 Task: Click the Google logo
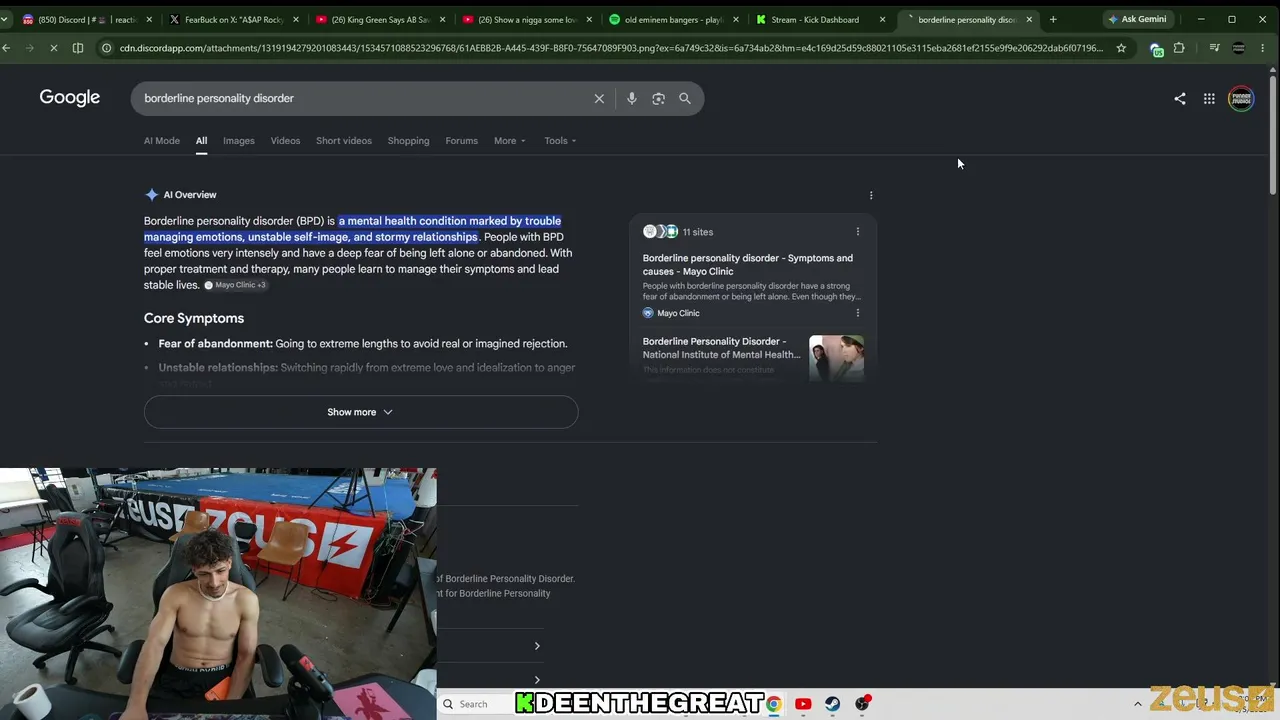click(70, 98)
